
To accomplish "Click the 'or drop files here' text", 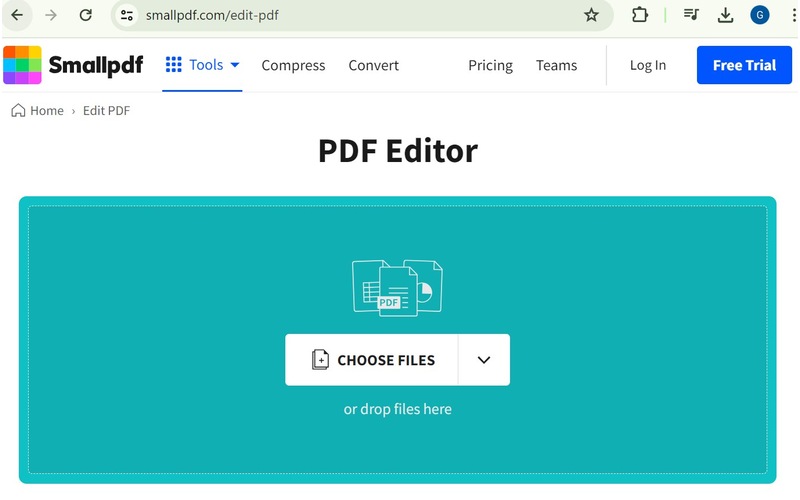I will [397, 409].
